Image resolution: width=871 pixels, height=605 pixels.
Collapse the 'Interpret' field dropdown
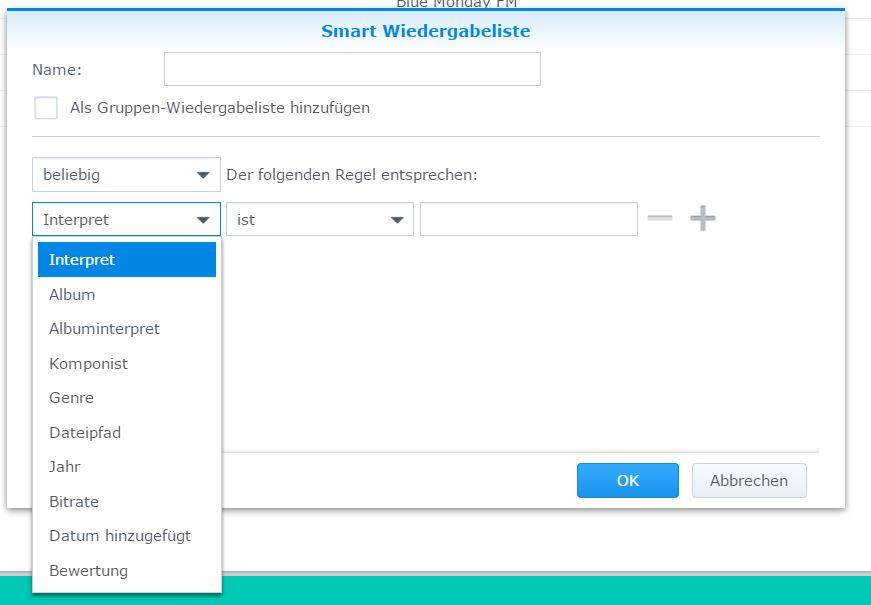coord(126,219)
